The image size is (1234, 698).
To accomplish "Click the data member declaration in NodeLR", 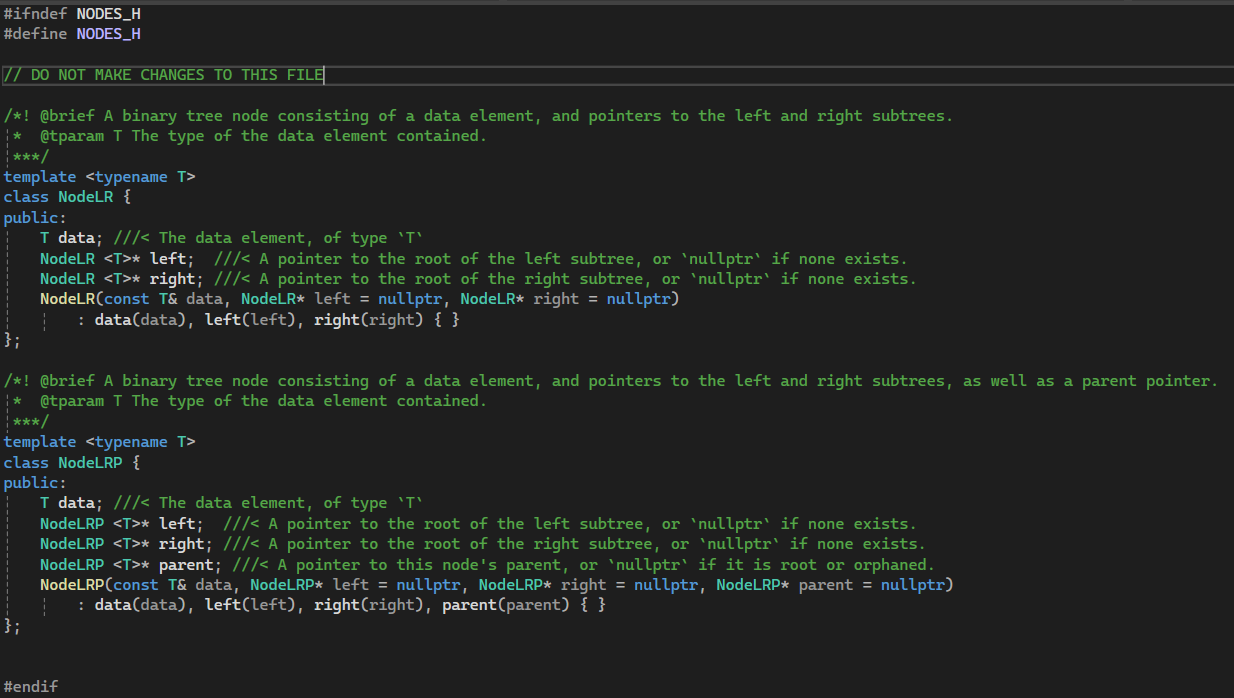I will (x=60, y=237).
